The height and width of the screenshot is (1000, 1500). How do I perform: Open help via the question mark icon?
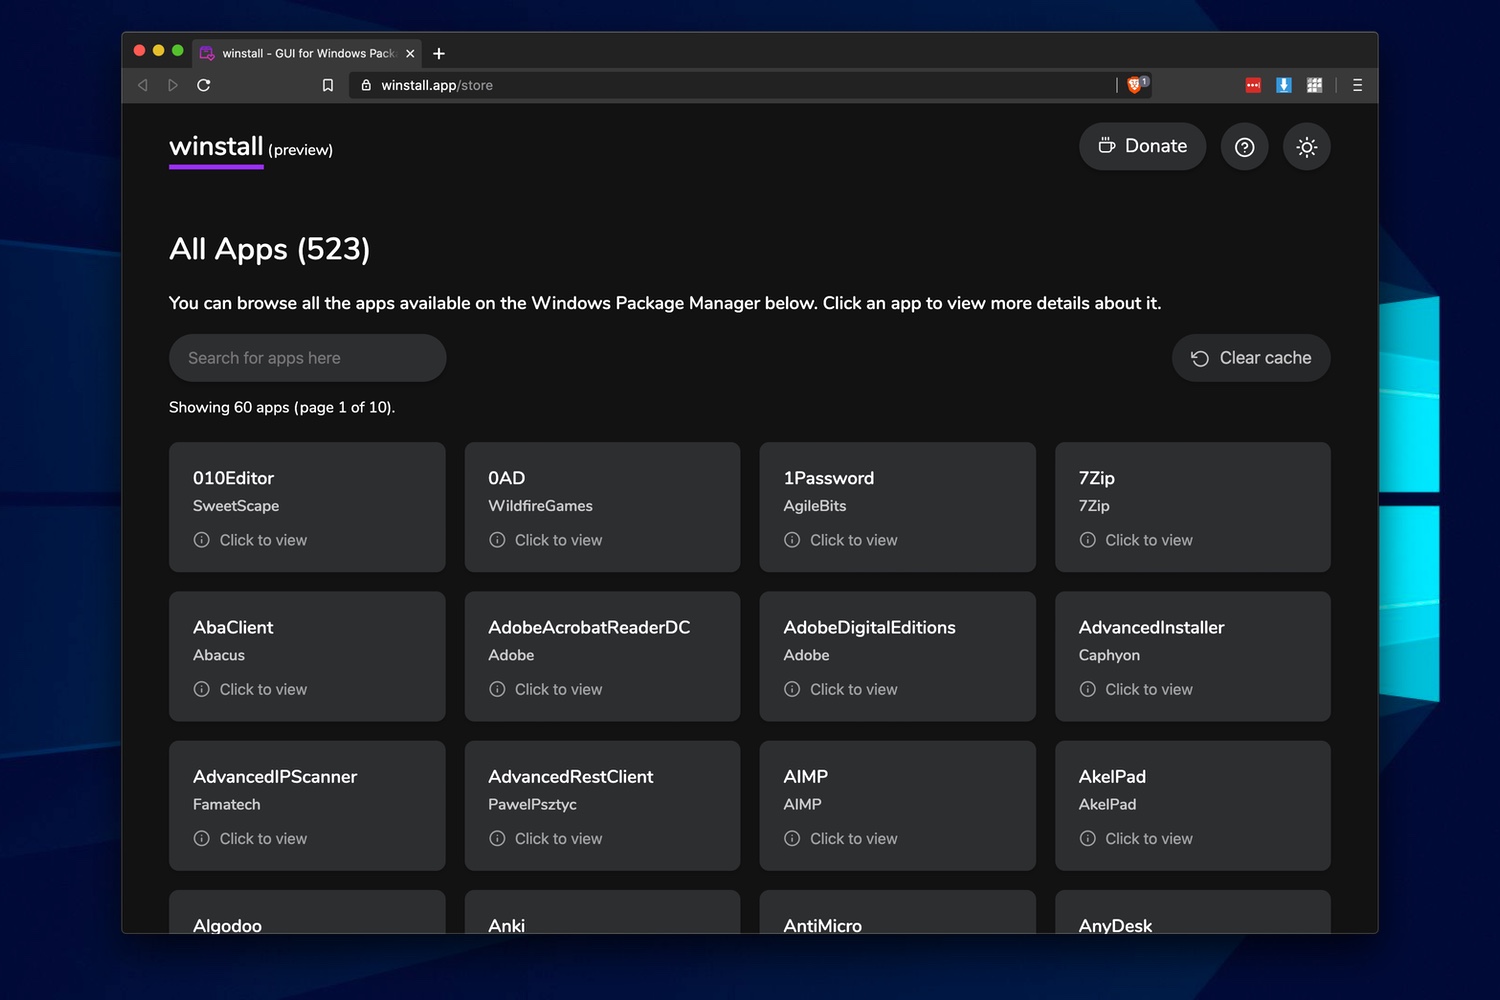click(x=1244, y=146)
